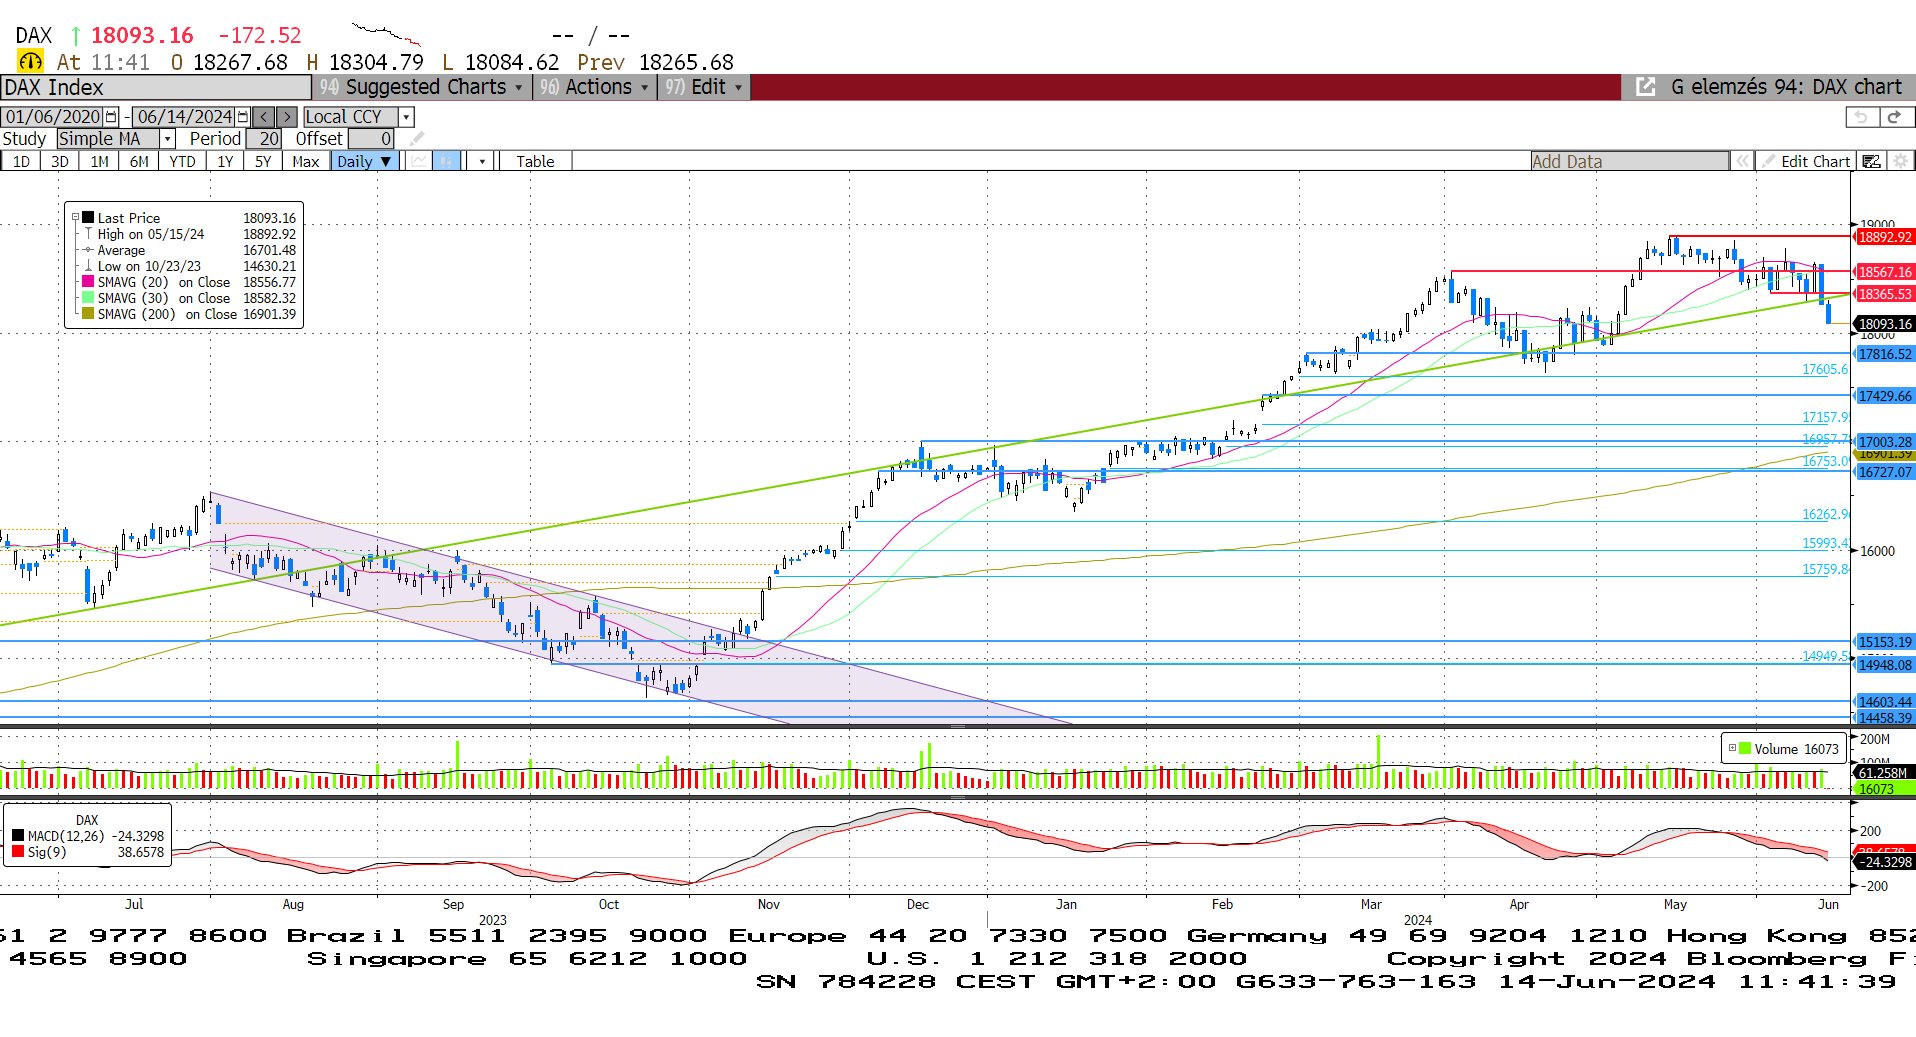
Task: Click the pencil icon beside Offset
Action: (x=417, y=139)
